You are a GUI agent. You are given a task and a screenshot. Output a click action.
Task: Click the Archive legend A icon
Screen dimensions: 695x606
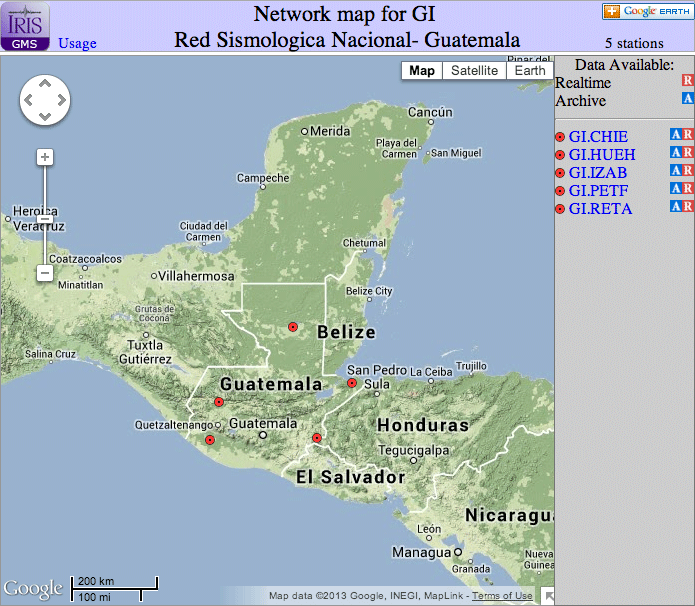[687, 98]
